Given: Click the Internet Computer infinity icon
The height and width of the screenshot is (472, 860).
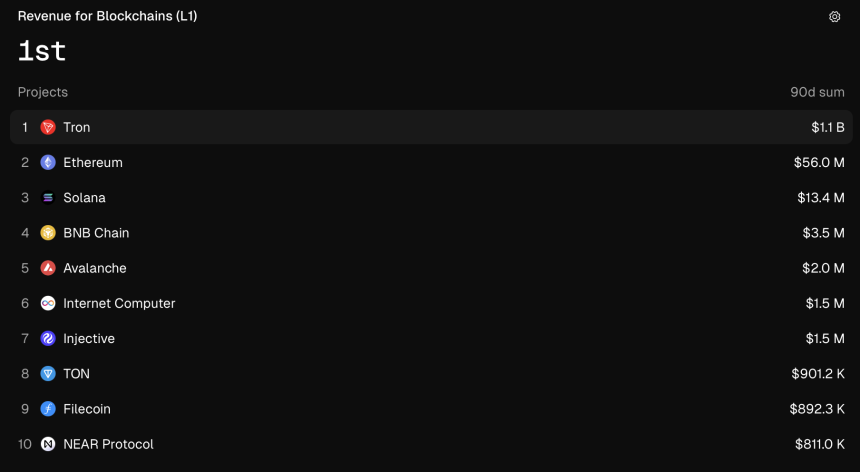Looking at the screenshot, I should pyautogui.click(x=48, y=303).
